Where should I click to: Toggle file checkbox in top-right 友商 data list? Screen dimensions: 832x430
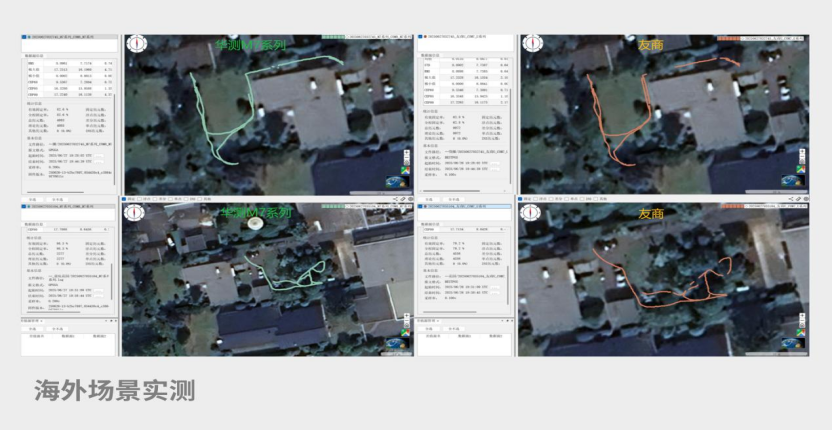420,37
